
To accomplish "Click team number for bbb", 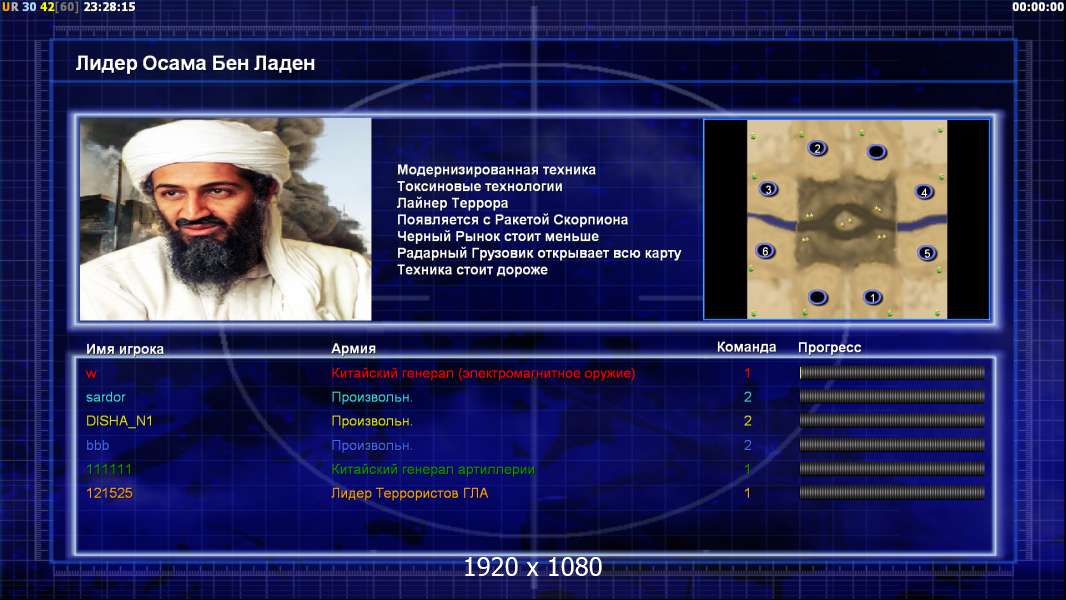I will pos(747,445).
